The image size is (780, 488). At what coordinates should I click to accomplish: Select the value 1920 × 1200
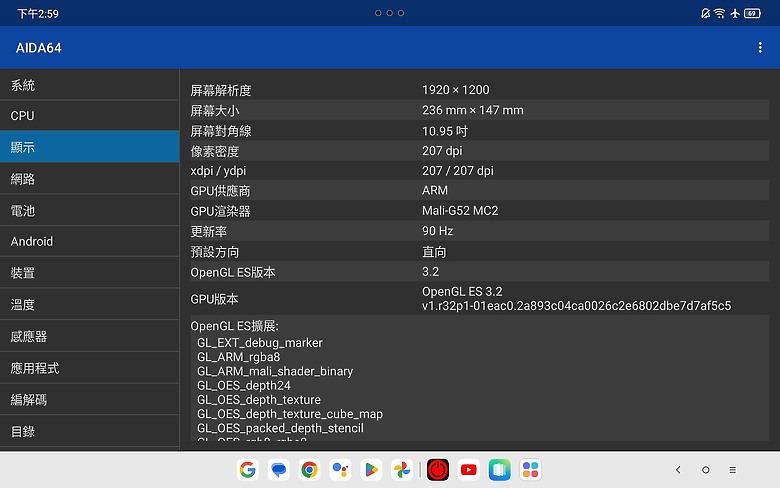(456, 90)
